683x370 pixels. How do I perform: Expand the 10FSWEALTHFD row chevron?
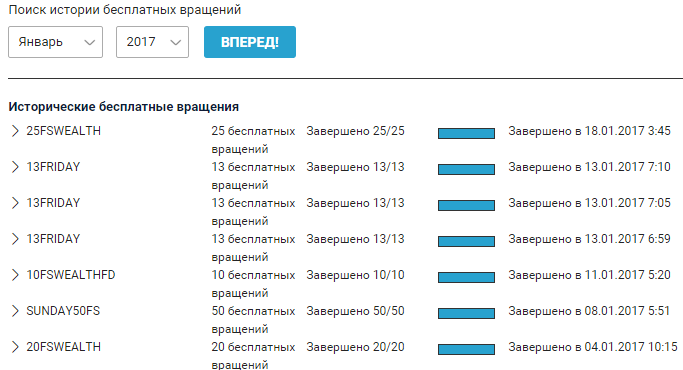click(15, 275)
